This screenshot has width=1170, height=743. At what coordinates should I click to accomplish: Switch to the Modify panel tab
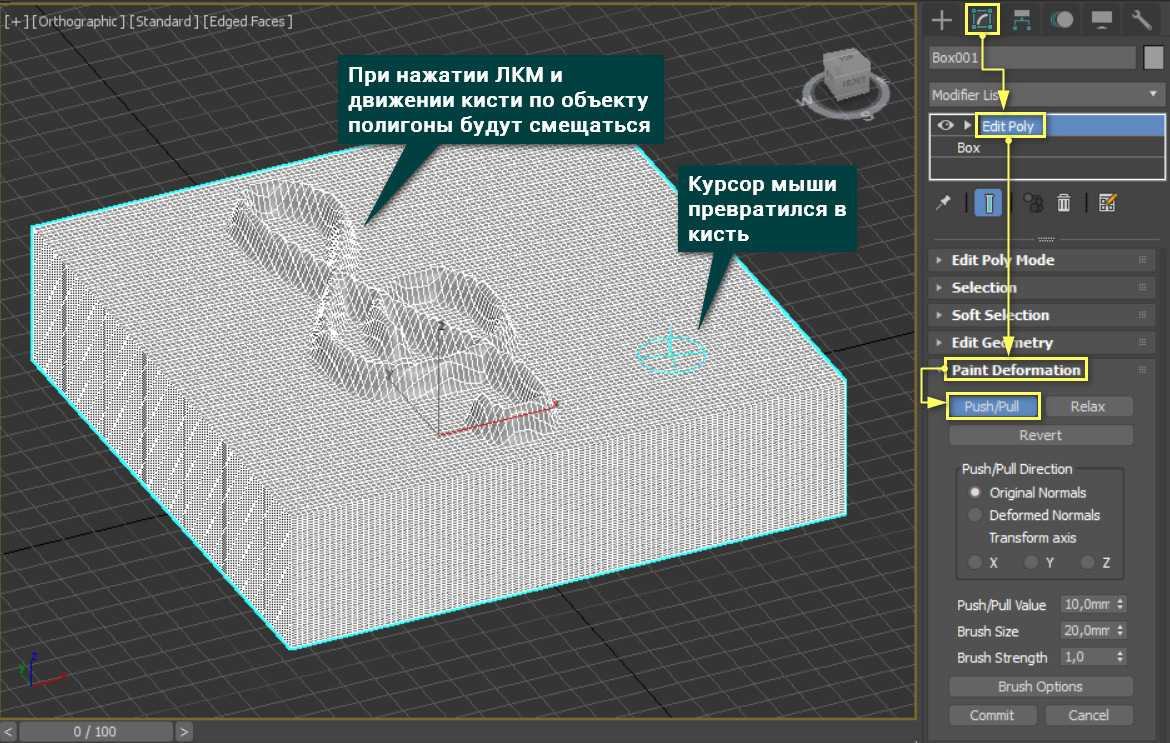[982, 19]
